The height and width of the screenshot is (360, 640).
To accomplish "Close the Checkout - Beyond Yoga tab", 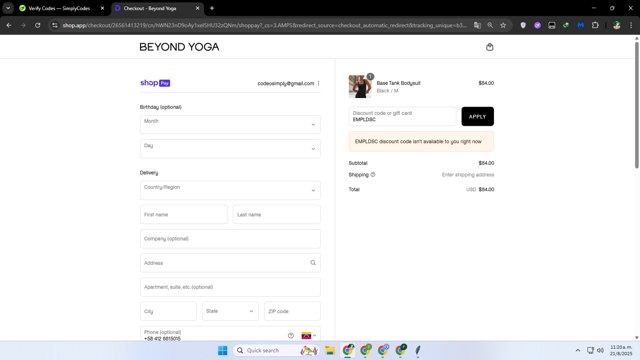I will pyautogui.click(x=198, y=8).
